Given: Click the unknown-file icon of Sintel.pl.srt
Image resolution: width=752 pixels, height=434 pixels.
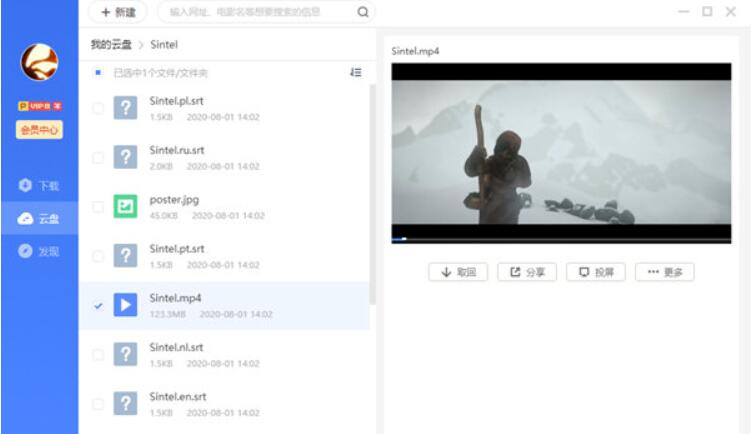Looking at the screenshot, I should (x=125, y=108).
